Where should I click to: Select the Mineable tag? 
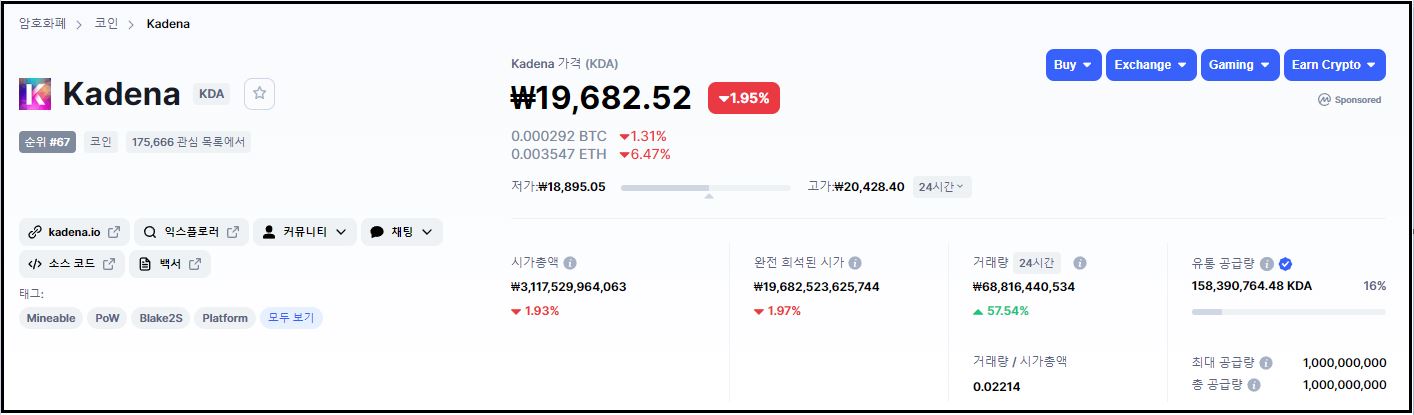click(x=51, y=318)
